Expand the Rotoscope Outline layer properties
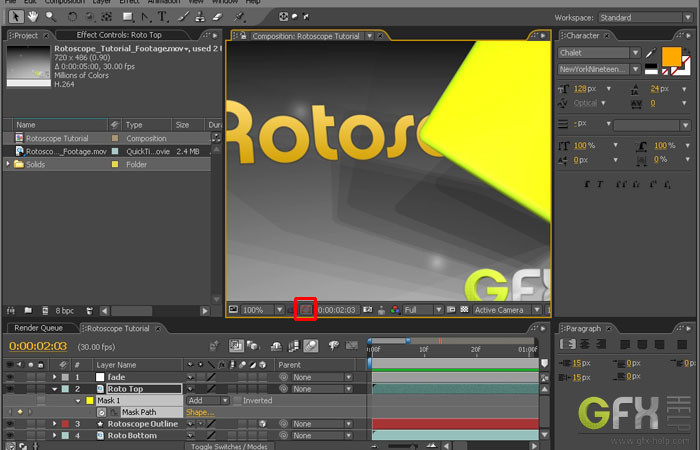700x450 pixels. tap(54, 424)
